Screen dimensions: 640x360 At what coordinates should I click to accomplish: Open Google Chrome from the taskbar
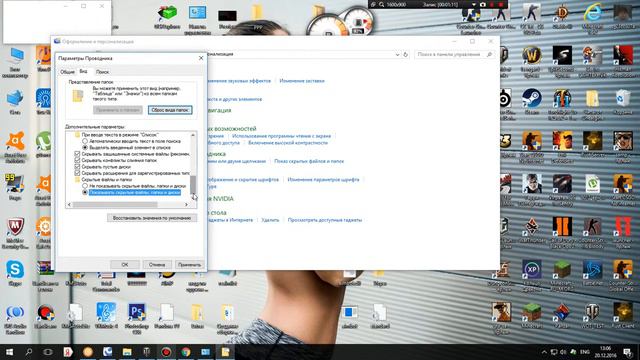pyautogui.click(x=186, y=352)
